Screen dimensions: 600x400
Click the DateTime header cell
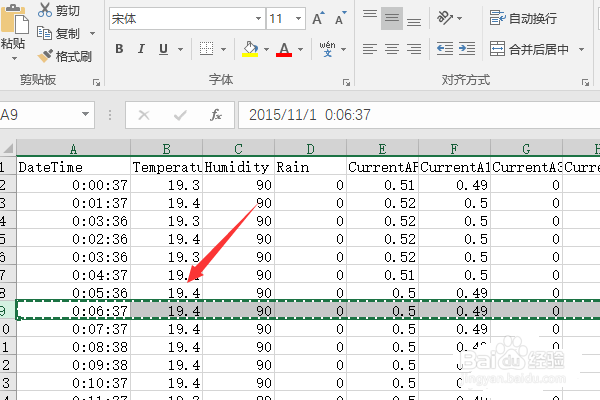[x=73, y=167]
